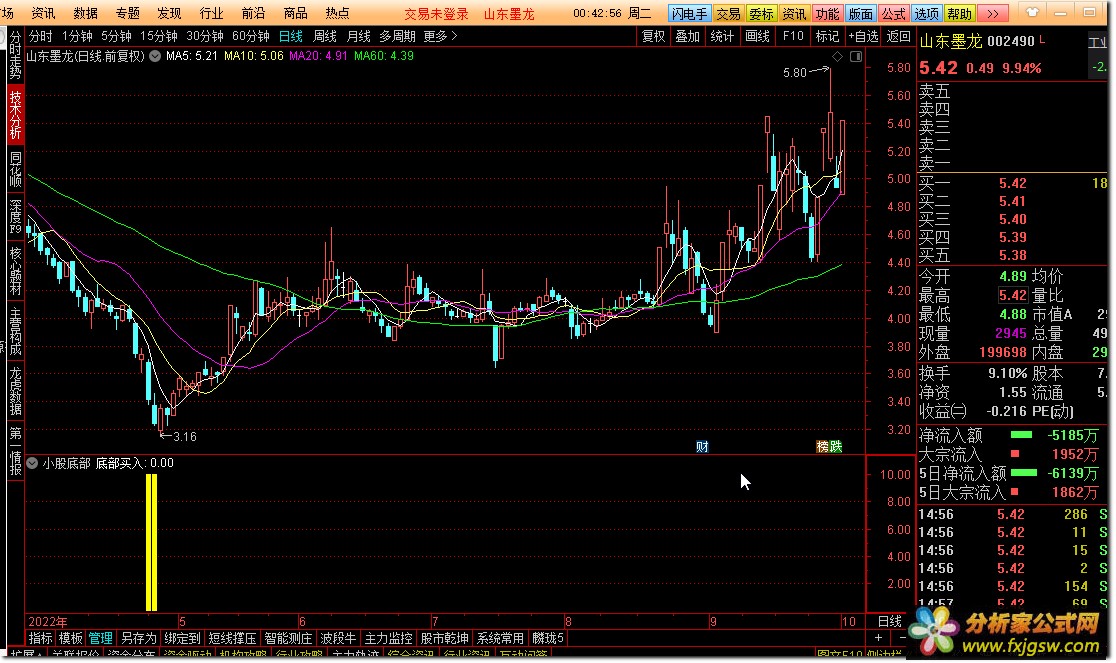Open the 多周期 multi-period view
This screenshot has width=1116, height=663.
(x=397, y=36)
